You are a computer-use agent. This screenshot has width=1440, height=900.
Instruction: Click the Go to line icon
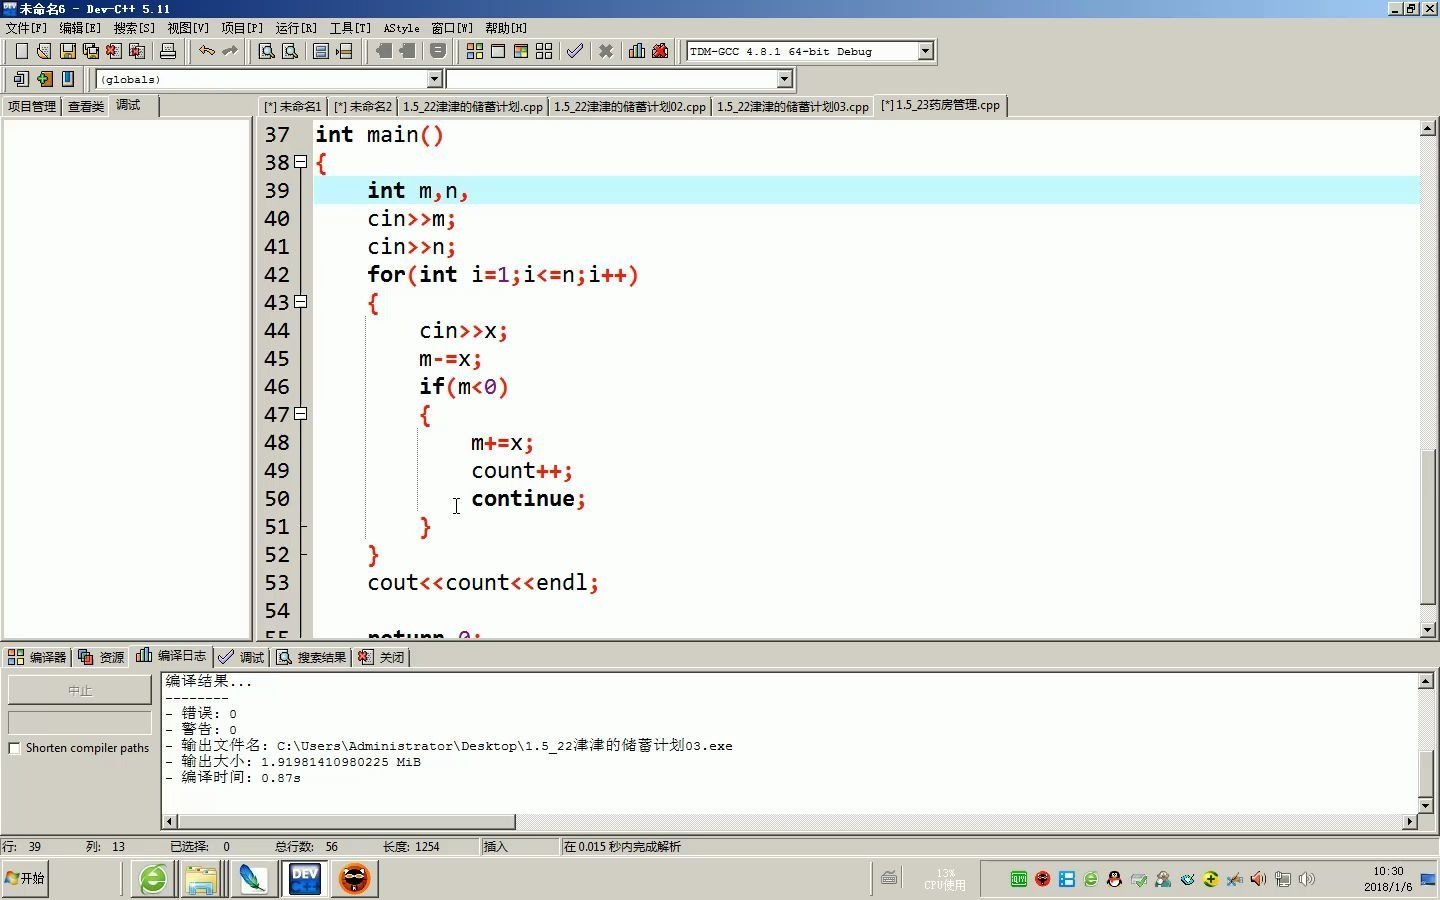tap(344, 51)
